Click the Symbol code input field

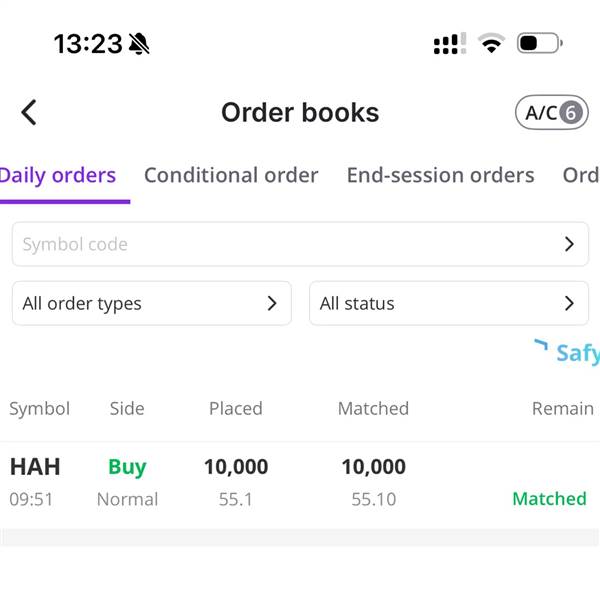[300, 244]
